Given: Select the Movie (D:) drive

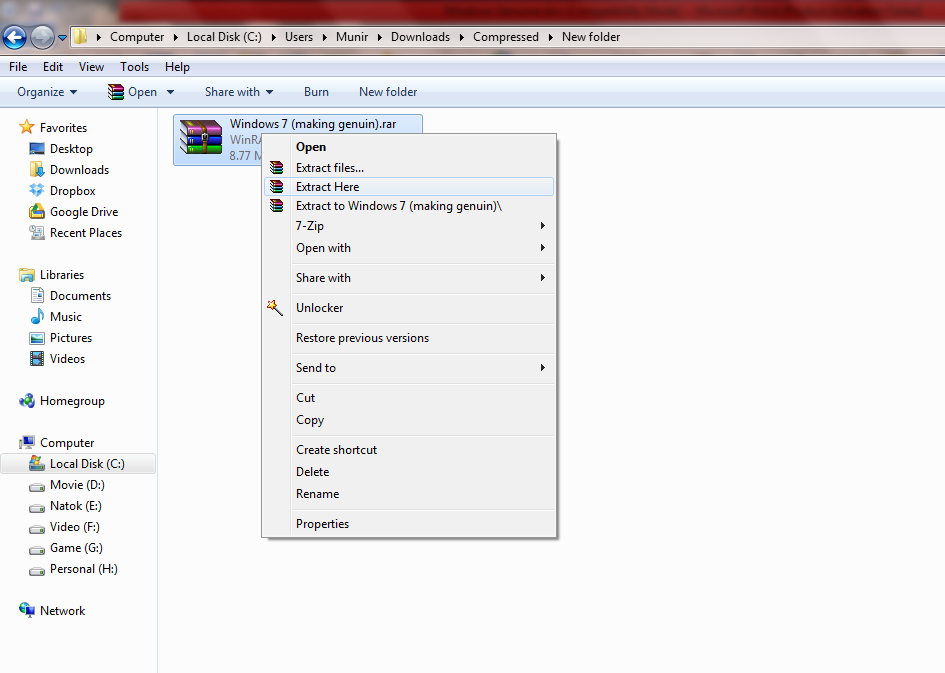Looking at the screenshot, I should tap(75, 485).
